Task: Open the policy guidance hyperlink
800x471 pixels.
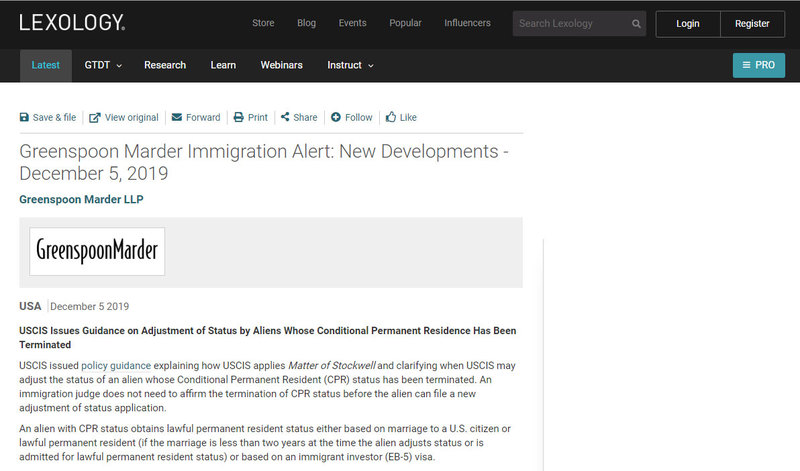Action: click(116, 366)
